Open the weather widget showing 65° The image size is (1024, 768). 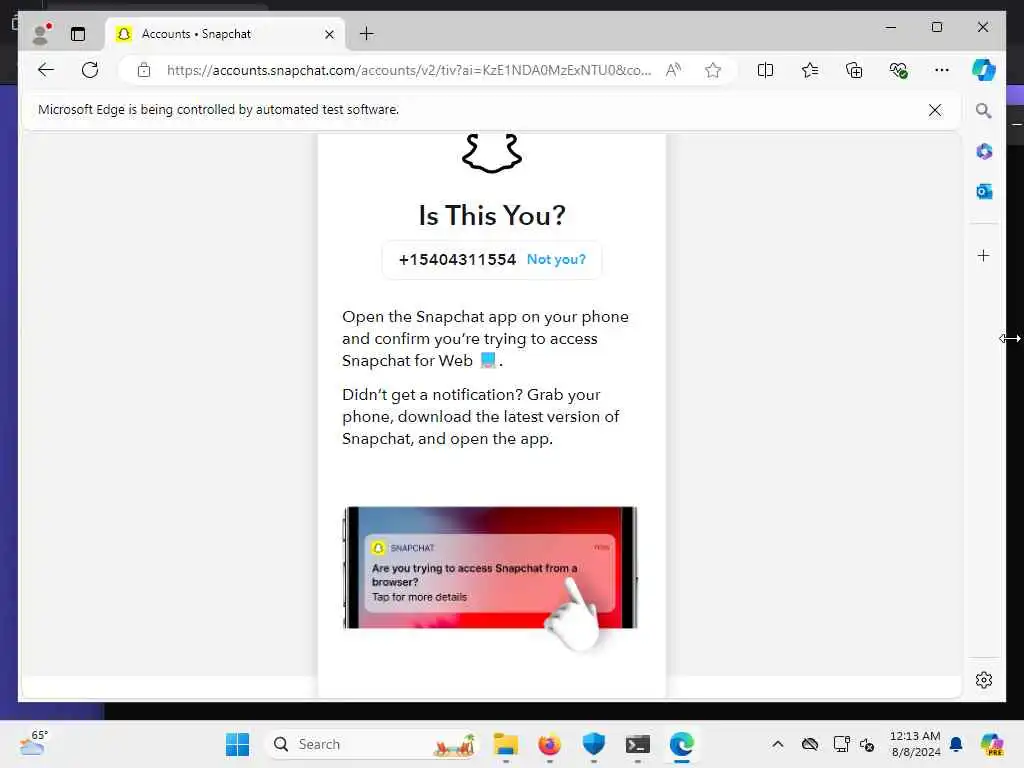coord(34,743)
